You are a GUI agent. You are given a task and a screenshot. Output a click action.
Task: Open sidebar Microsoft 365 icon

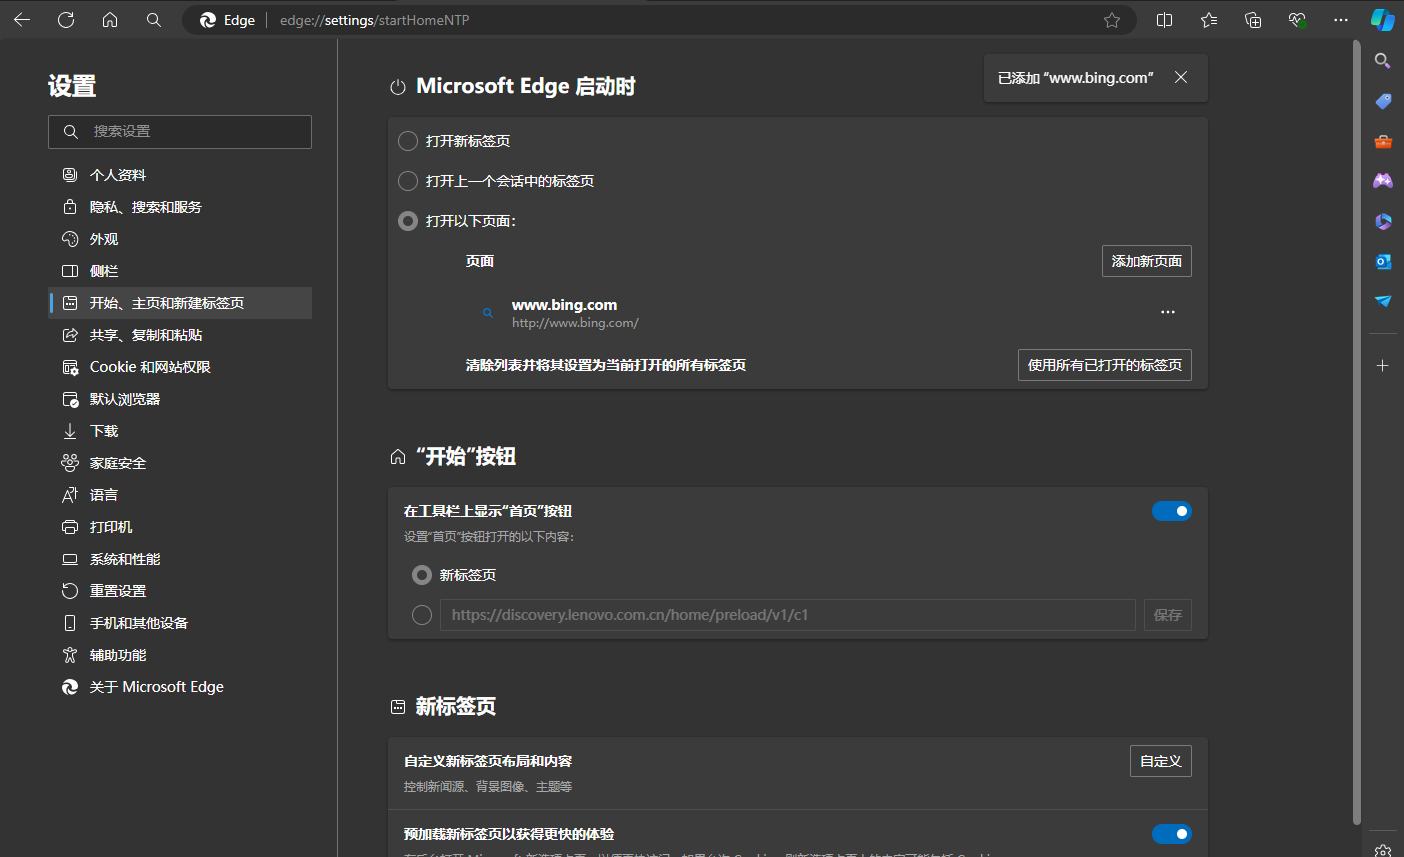pos(1383,221)
